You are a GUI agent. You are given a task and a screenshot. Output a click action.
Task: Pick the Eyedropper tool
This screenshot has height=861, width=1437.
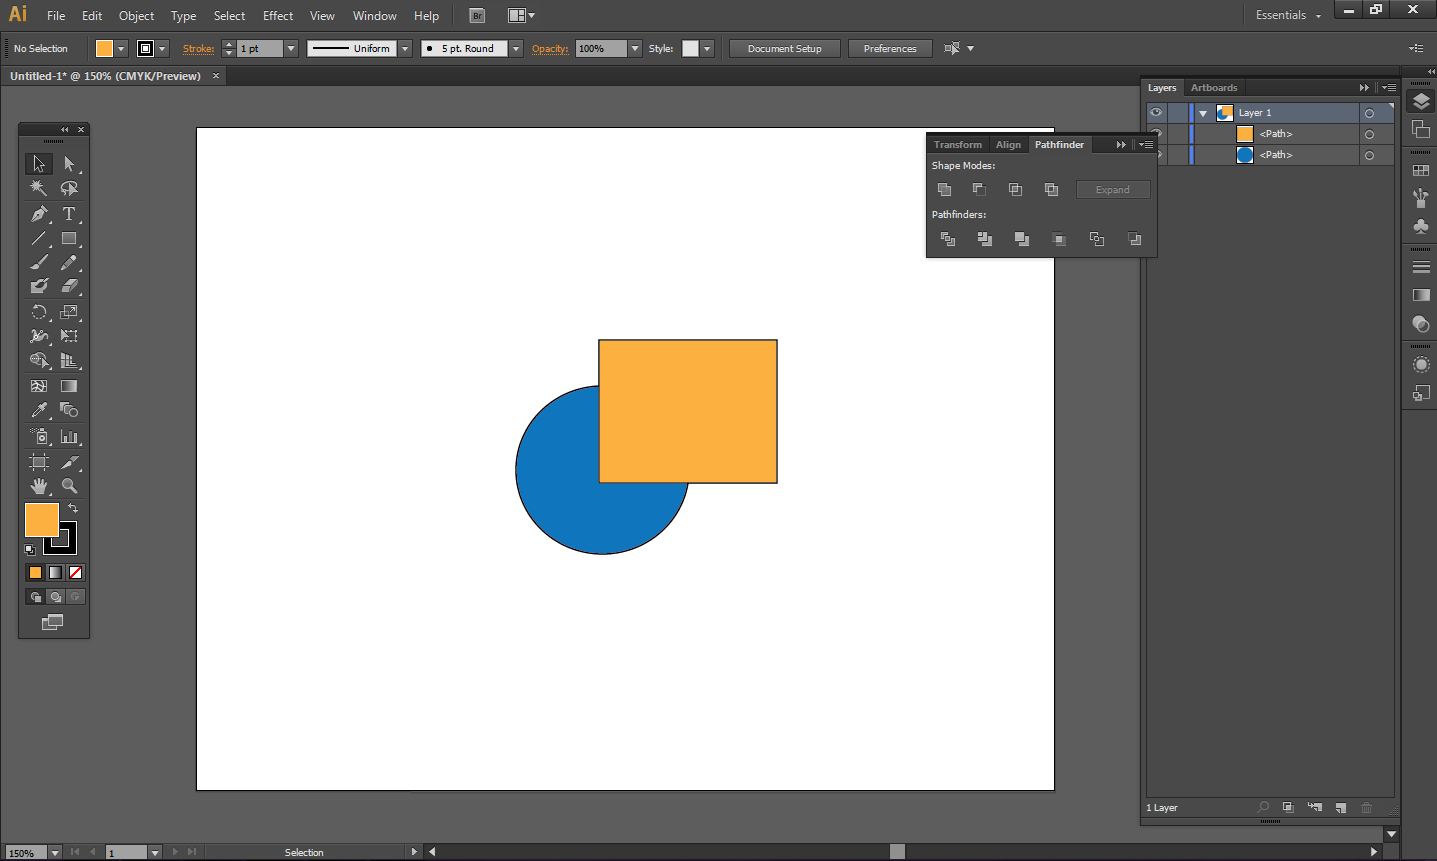coord(39,410)
